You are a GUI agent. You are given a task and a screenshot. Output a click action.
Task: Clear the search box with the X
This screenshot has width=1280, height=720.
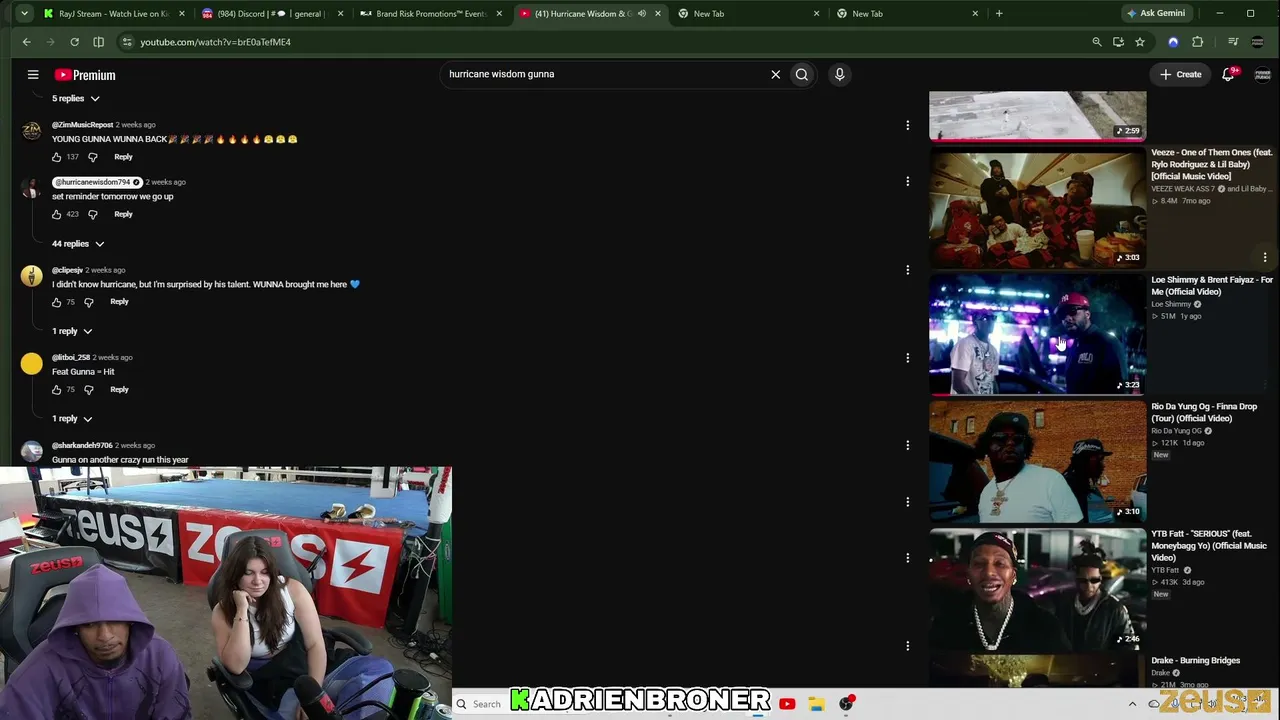click(775, 74)
